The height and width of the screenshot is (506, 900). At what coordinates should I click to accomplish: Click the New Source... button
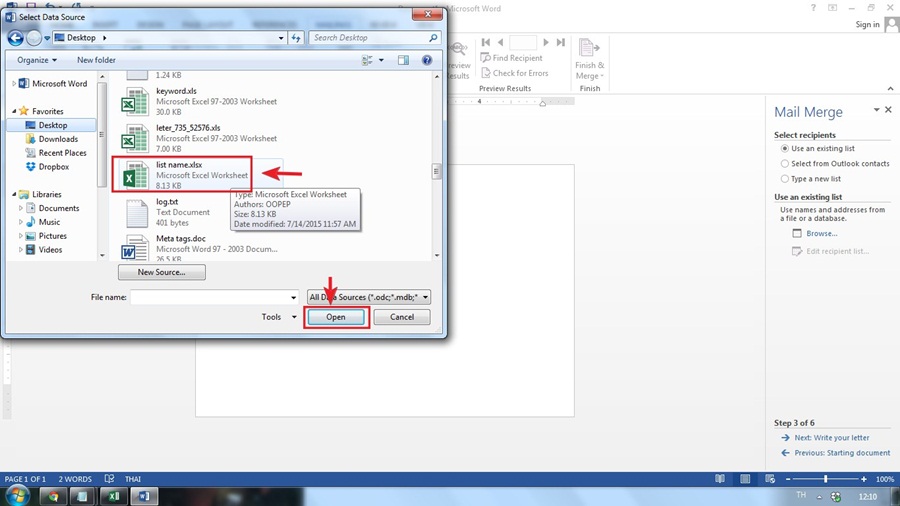point(161,273)
